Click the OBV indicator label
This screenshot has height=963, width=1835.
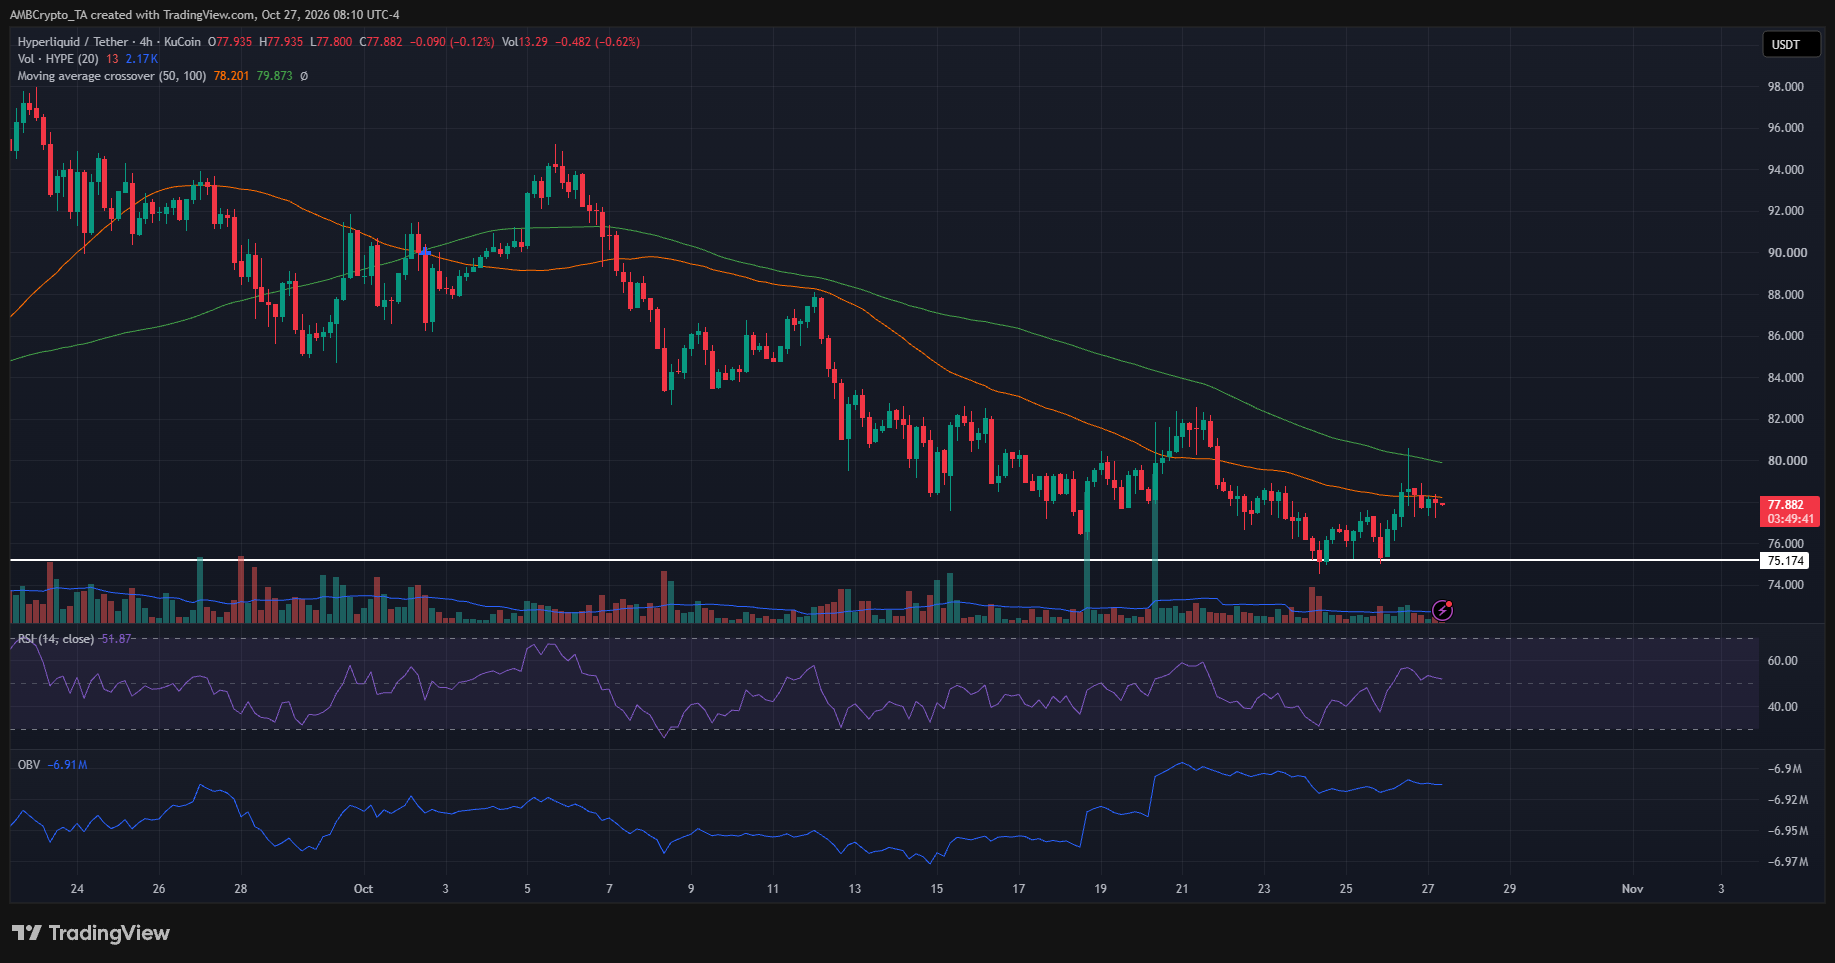[x=29, y=765]
